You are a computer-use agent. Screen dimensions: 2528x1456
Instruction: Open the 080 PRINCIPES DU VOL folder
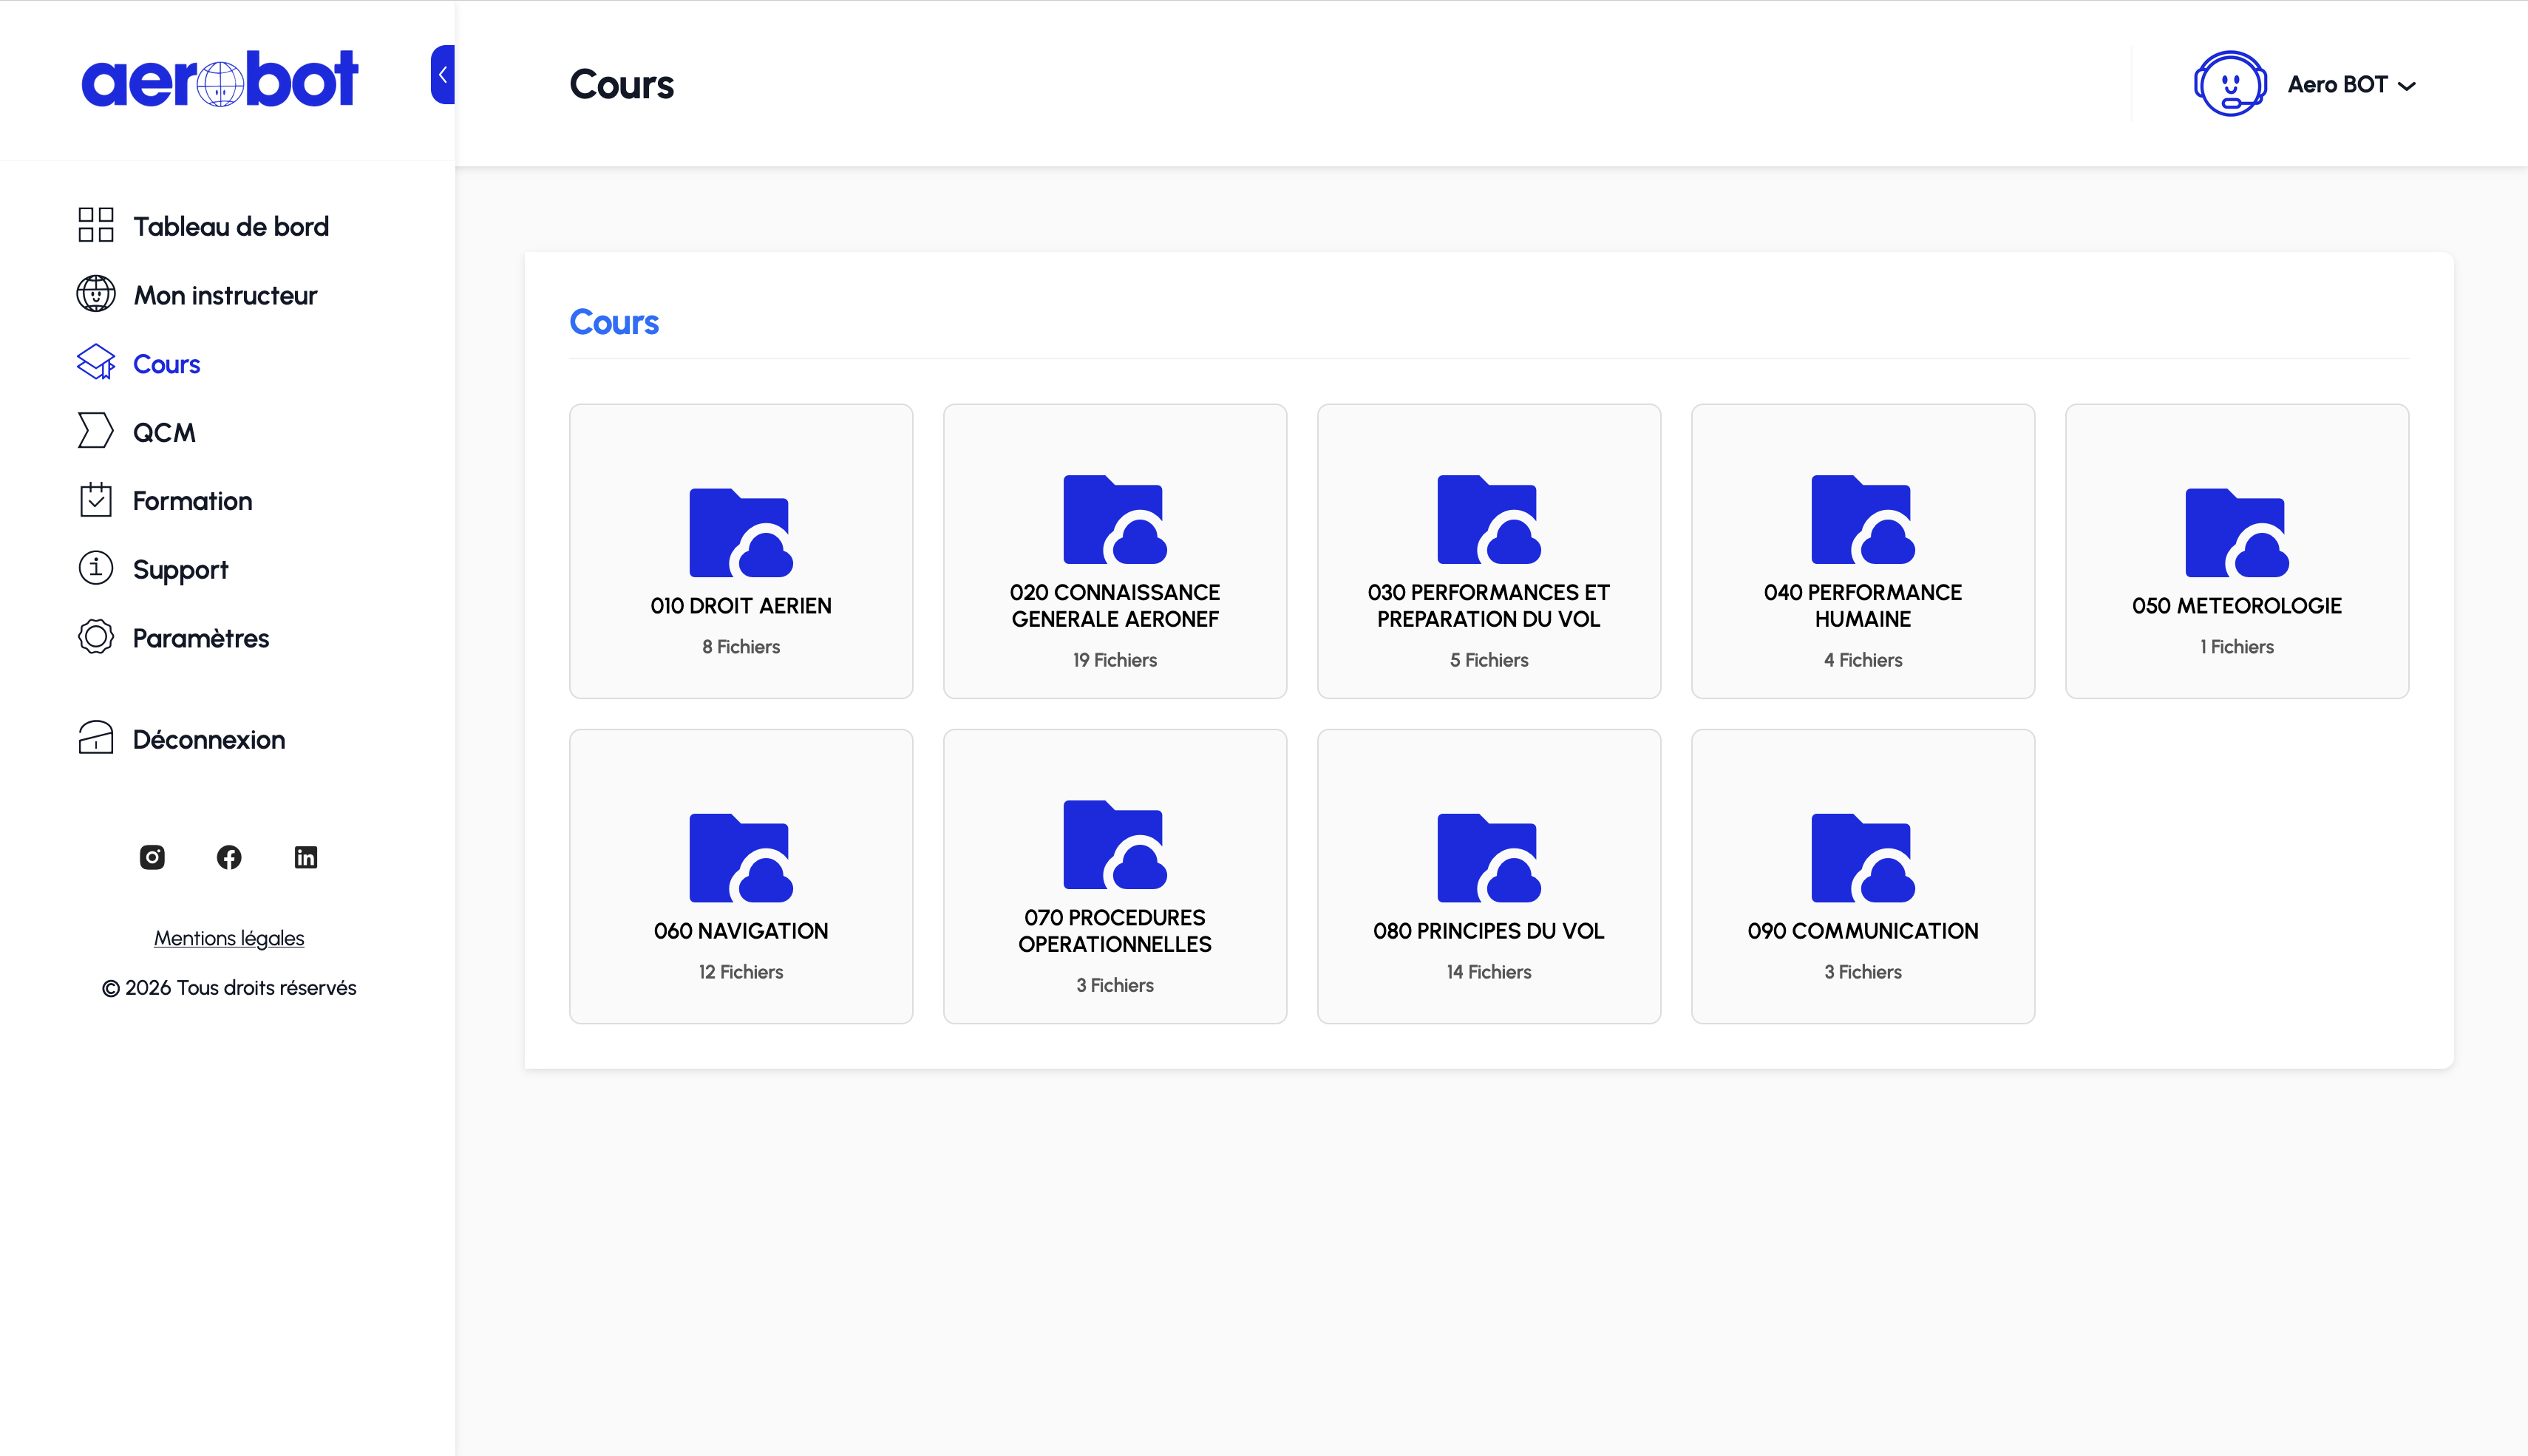1489,876
